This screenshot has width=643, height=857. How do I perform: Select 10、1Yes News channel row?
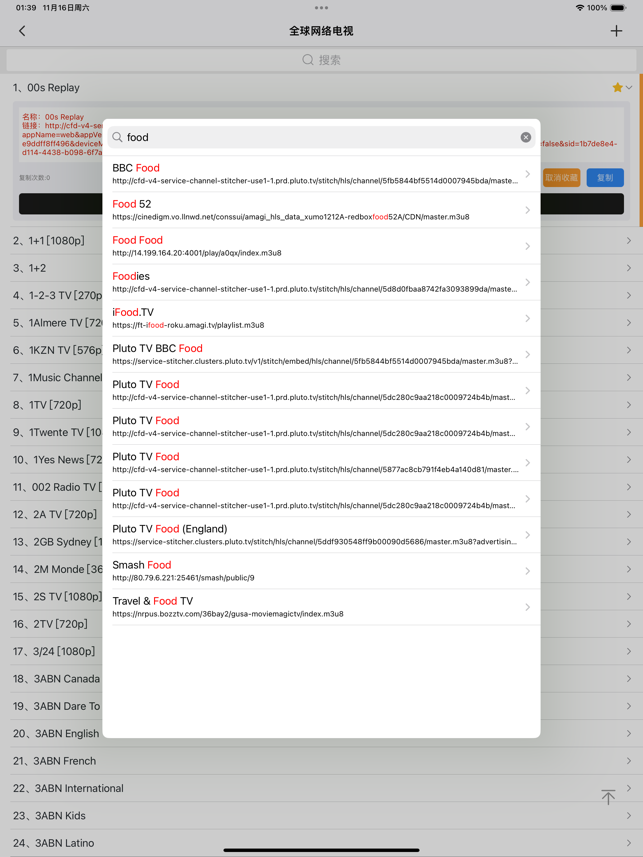[x=322, y=460]
